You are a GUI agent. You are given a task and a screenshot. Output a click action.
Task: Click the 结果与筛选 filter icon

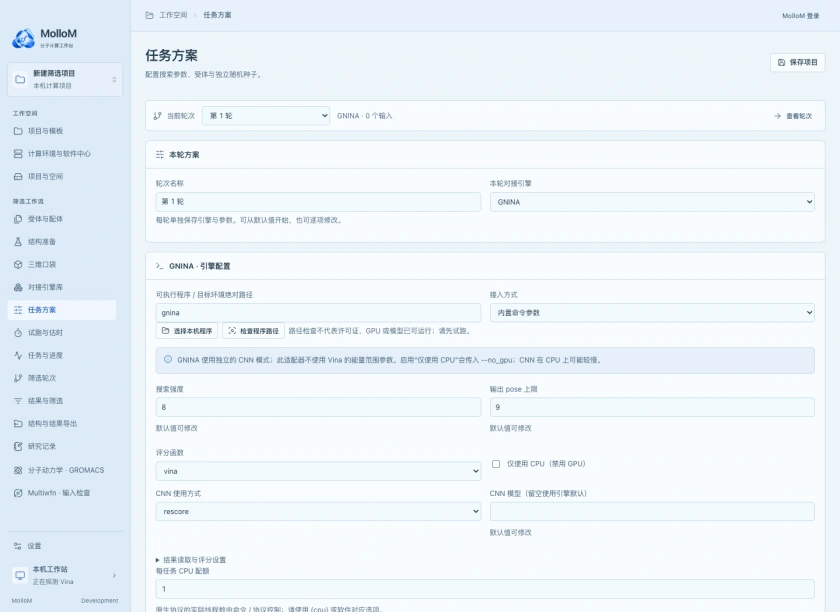coord(18,401)
